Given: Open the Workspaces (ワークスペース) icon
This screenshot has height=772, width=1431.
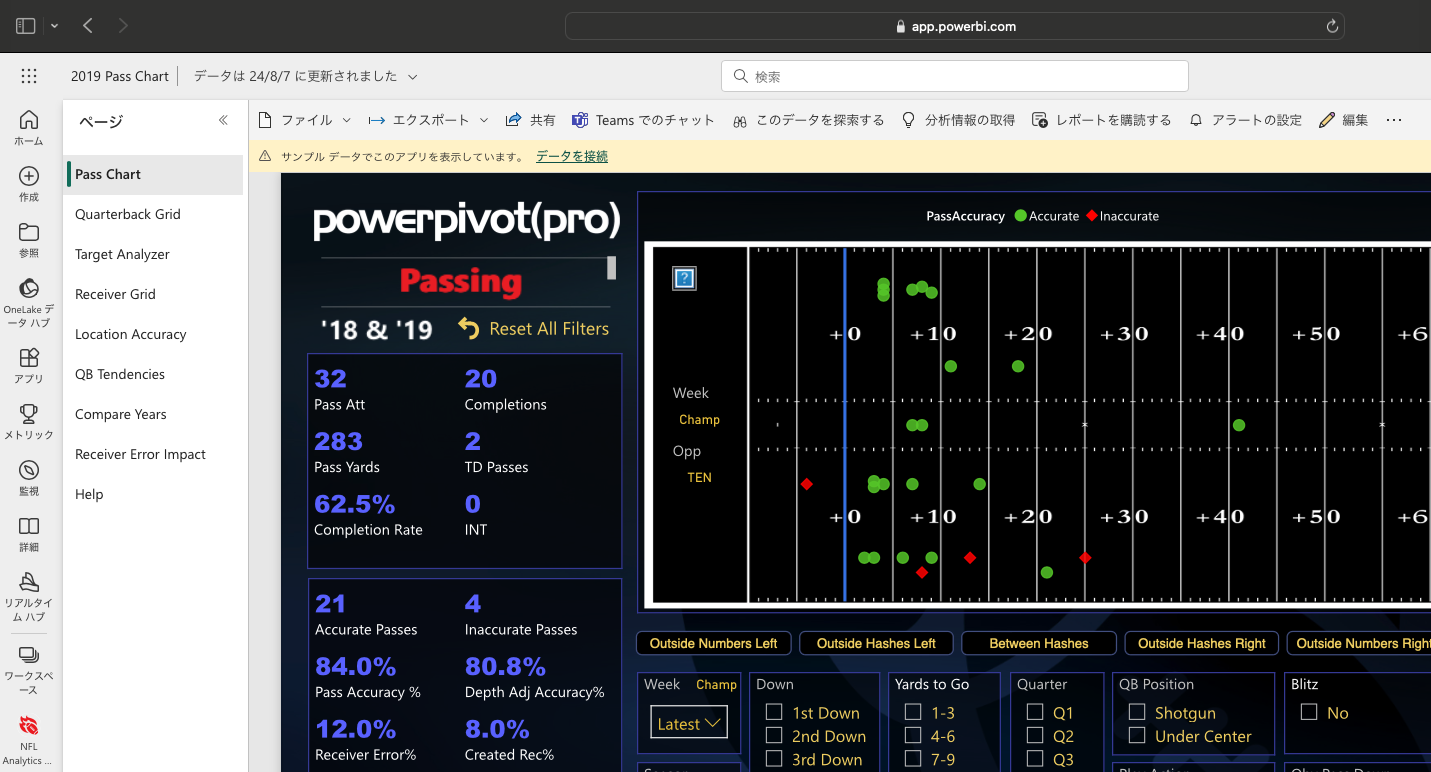Looking at the screenshot, I should [x=29, y=655].
